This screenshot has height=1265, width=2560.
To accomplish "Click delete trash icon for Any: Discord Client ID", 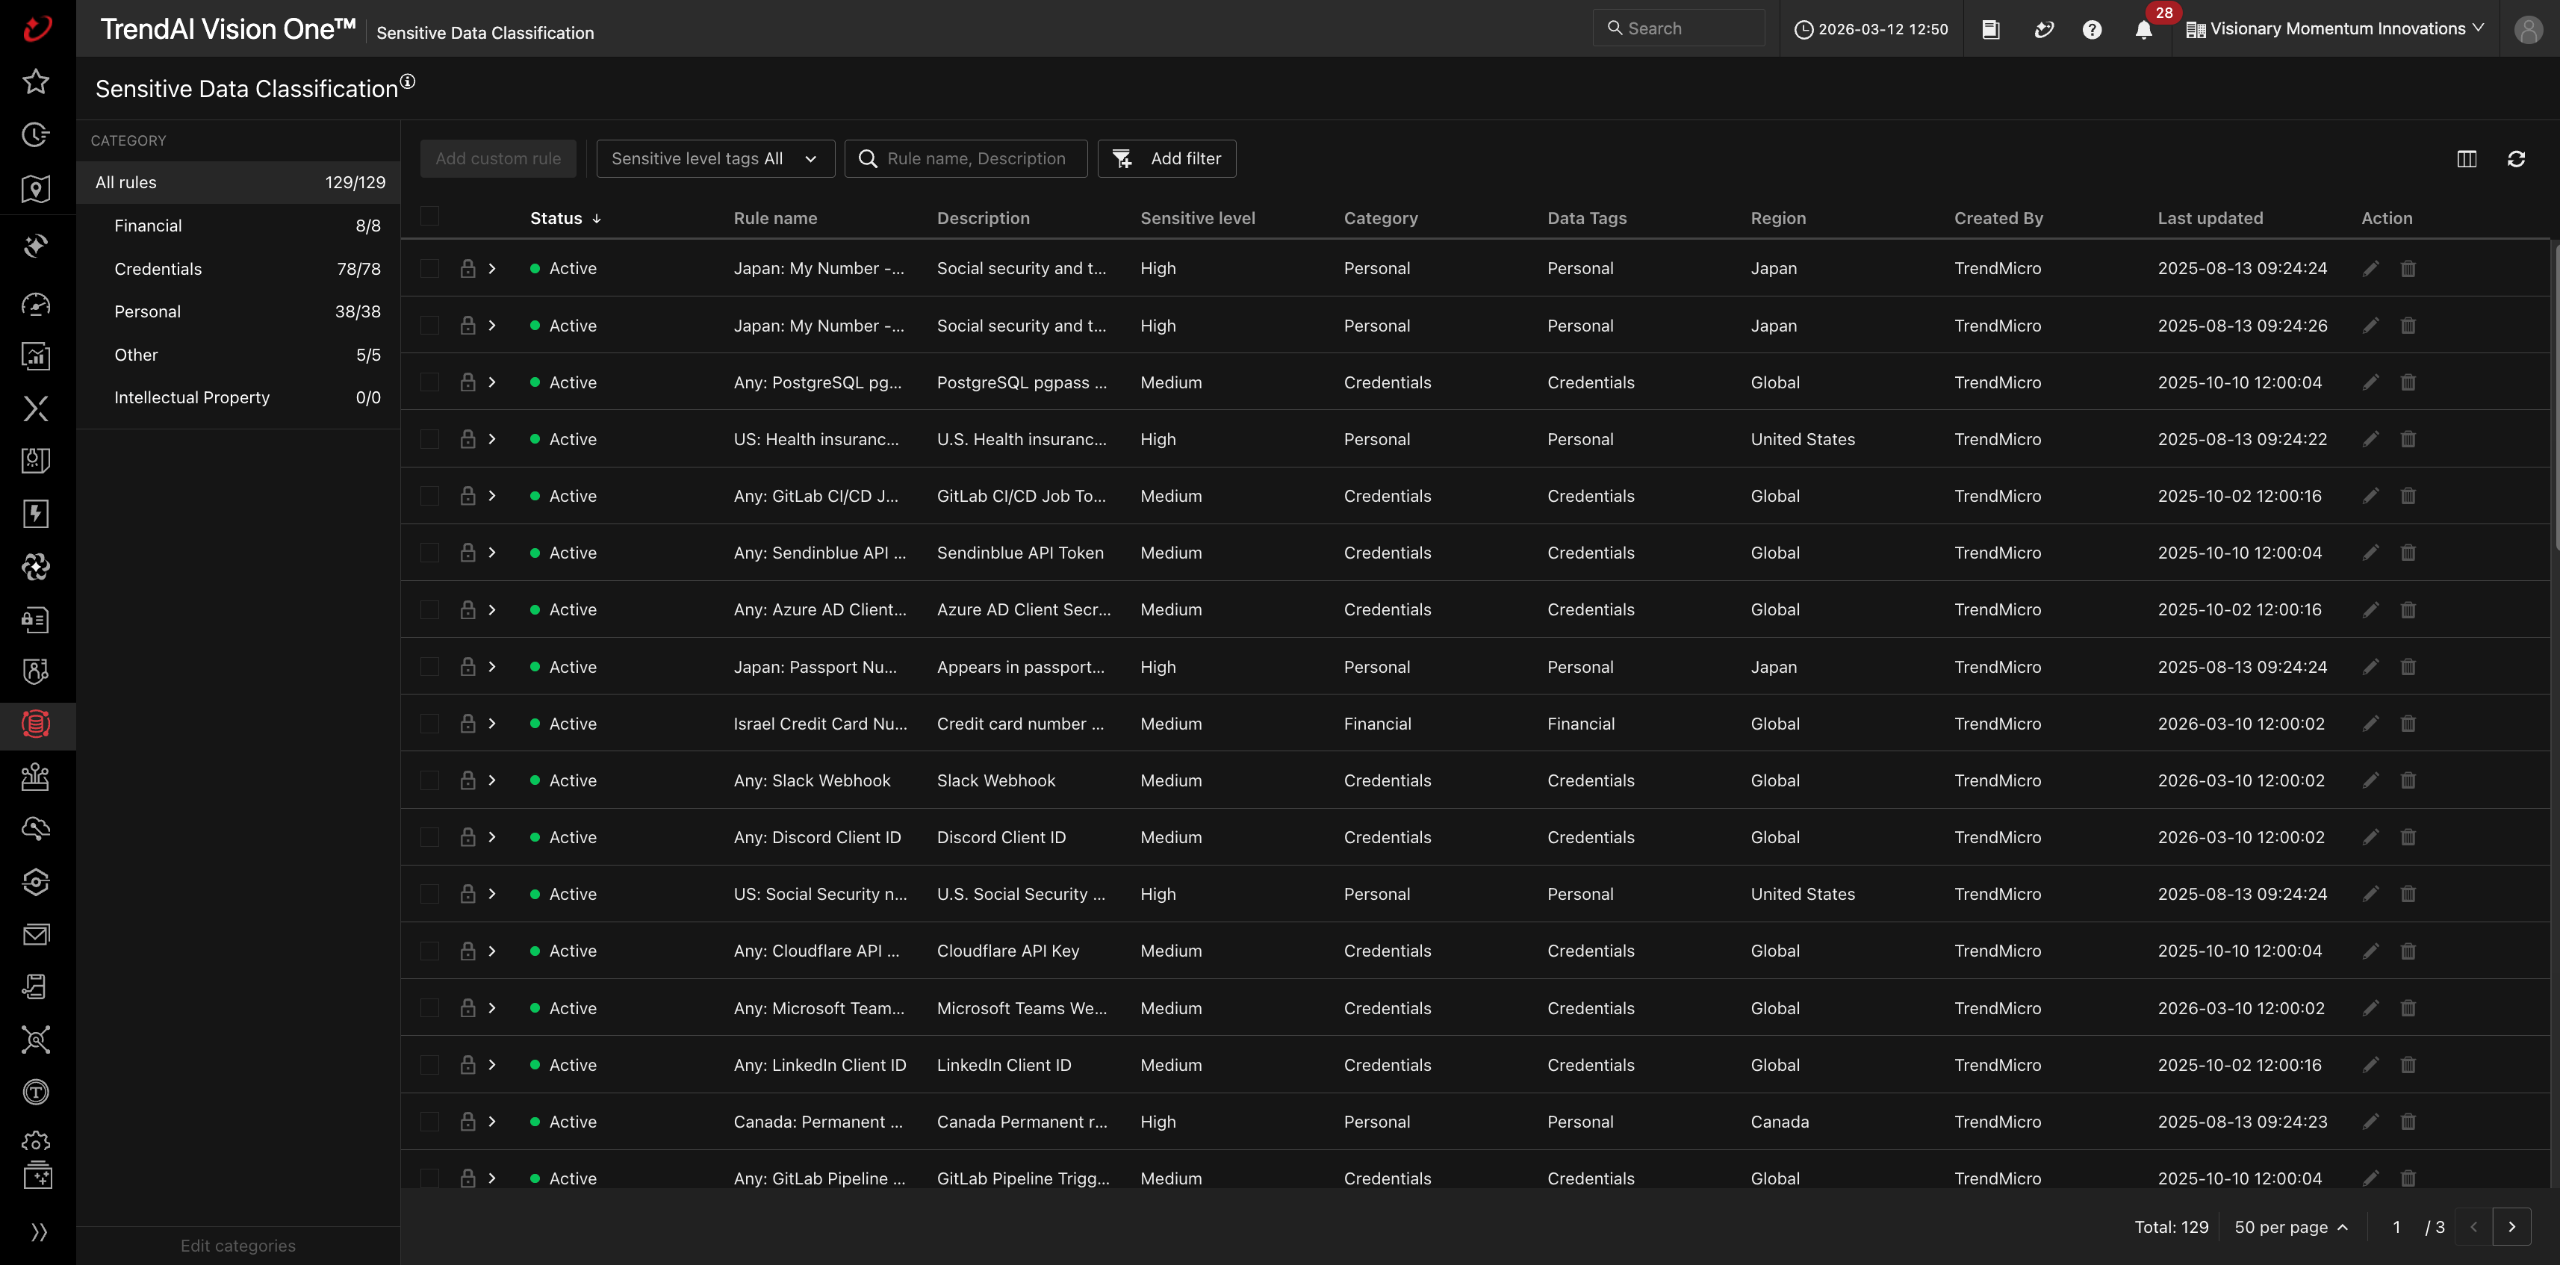I will pos(2408,838).
